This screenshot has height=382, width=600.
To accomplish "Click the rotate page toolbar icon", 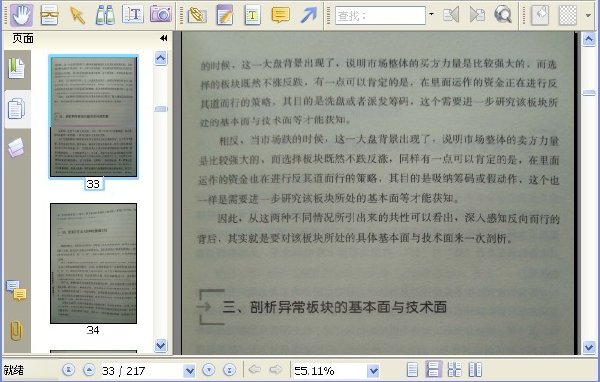I will (x=540, y=15).
